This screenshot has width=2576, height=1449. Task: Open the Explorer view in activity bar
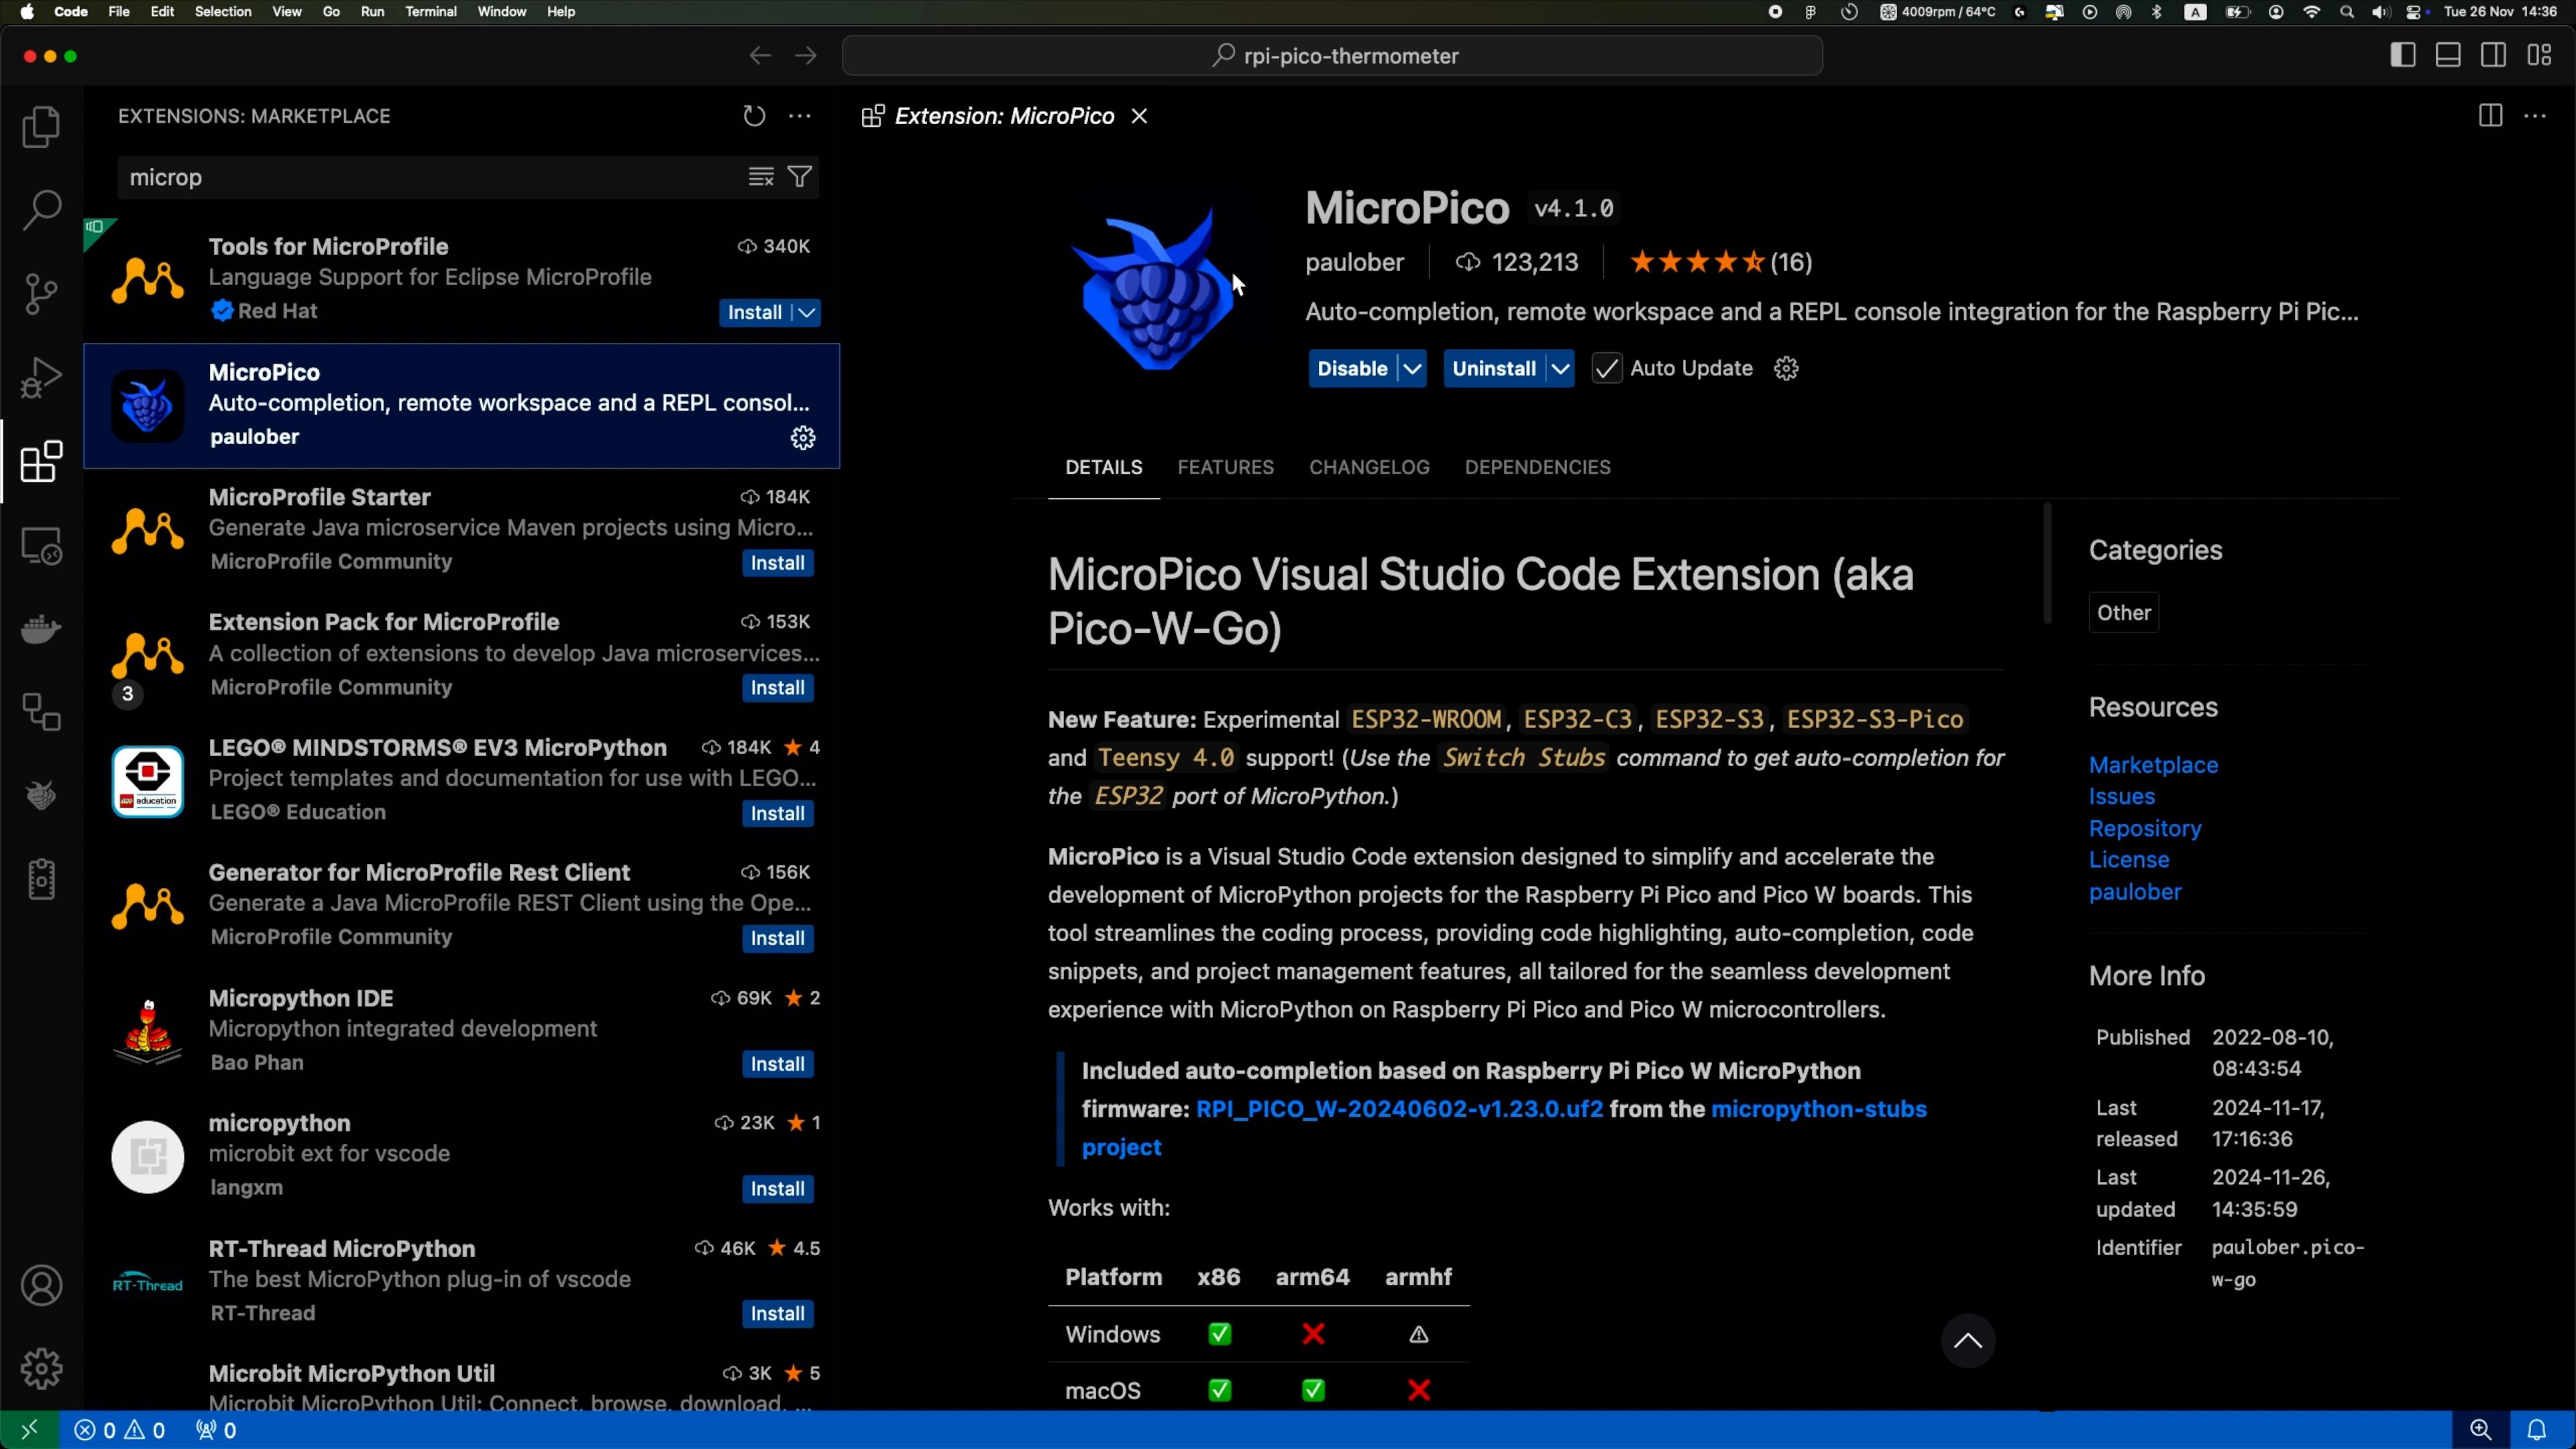[41, 127]
